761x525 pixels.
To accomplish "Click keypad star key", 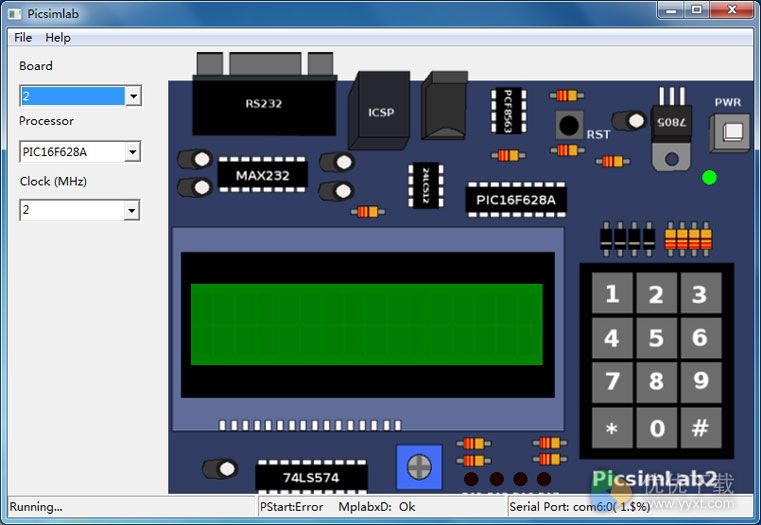I will point(612,427).
